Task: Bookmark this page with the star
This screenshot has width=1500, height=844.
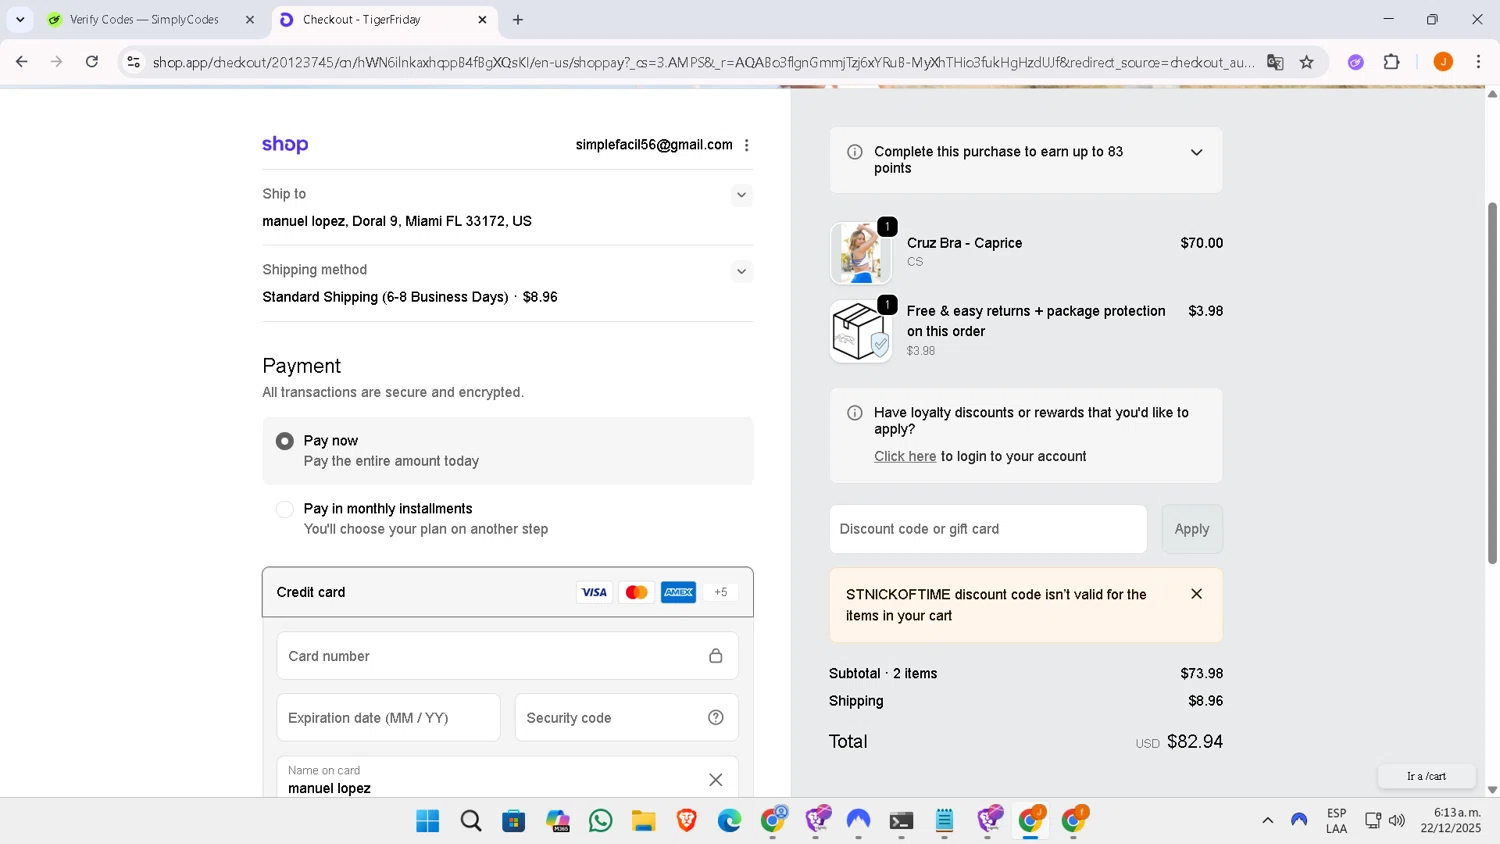Action: point(1306,62)
